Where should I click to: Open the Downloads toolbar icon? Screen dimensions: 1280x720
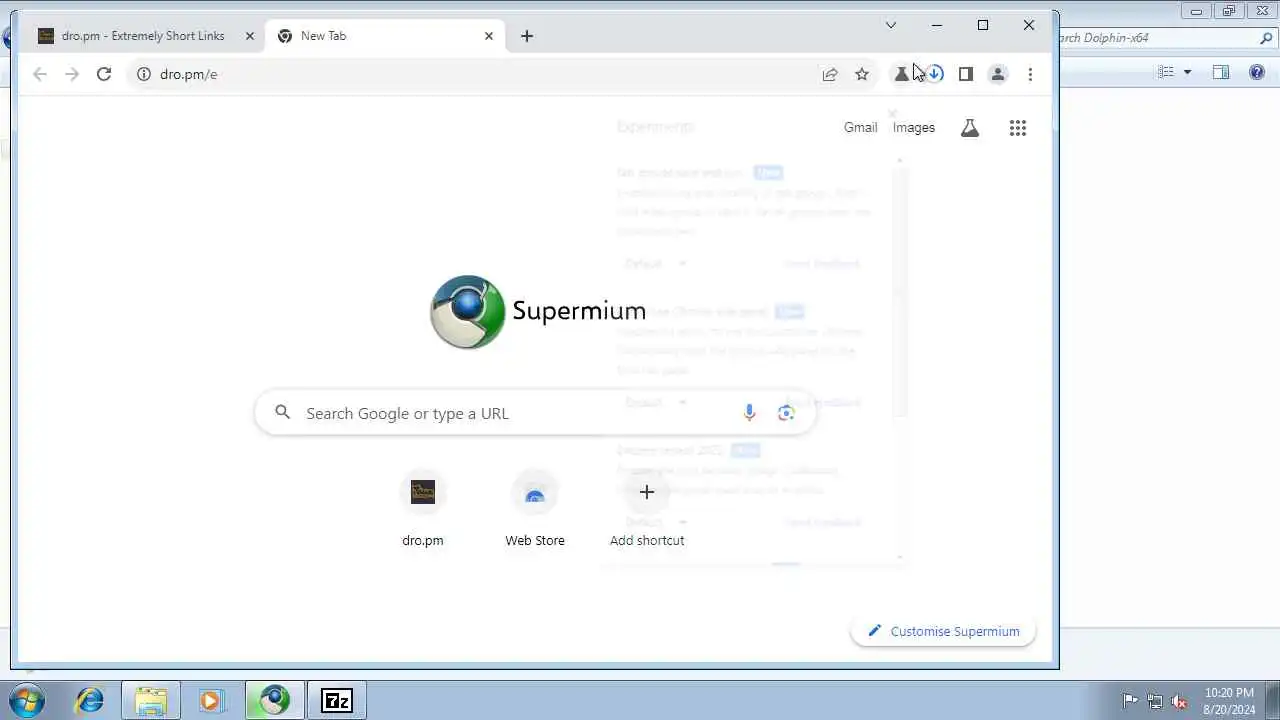(934, 74)
